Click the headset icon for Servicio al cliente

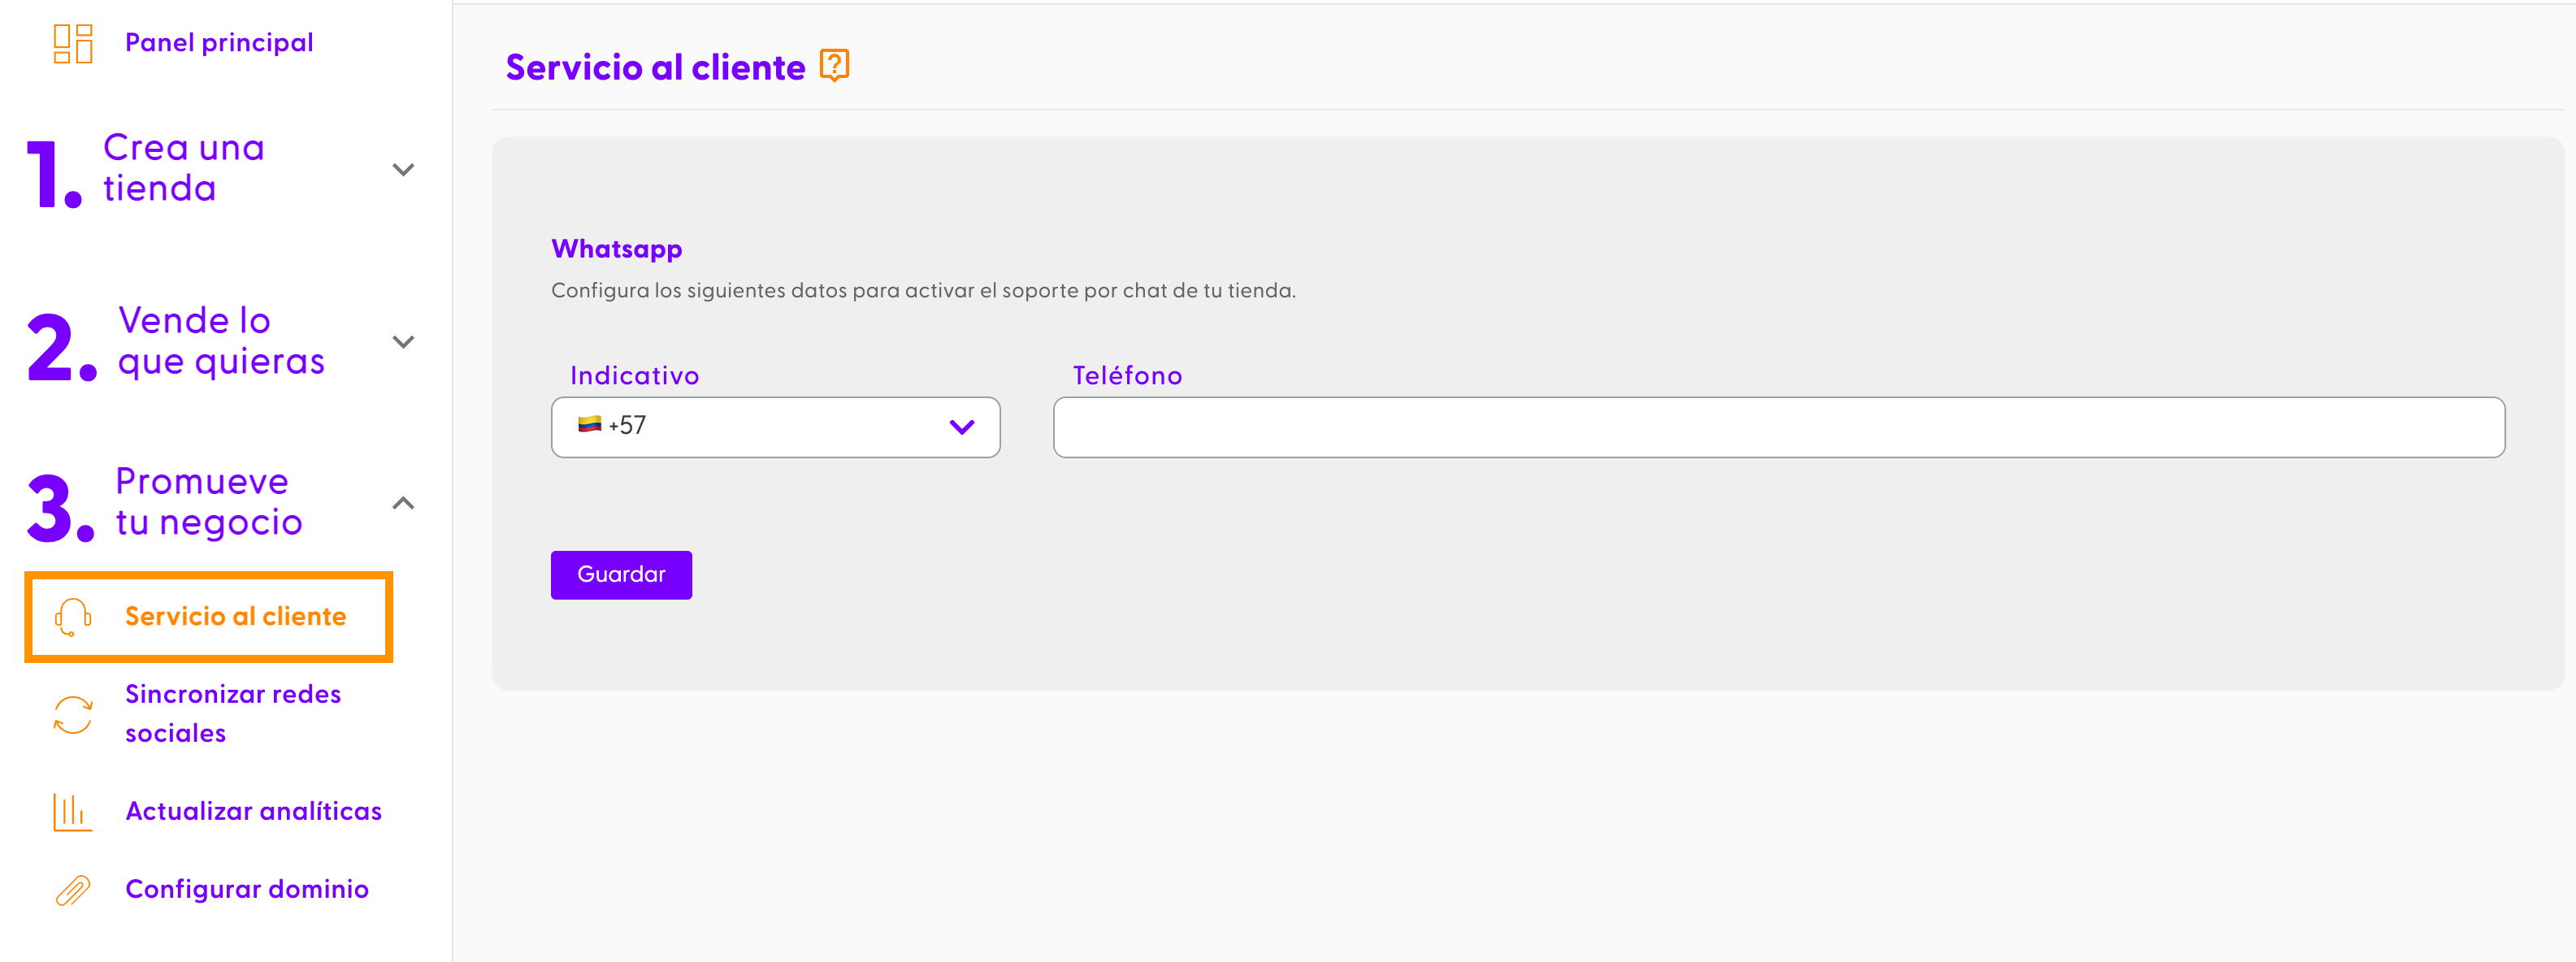point(73,617)
